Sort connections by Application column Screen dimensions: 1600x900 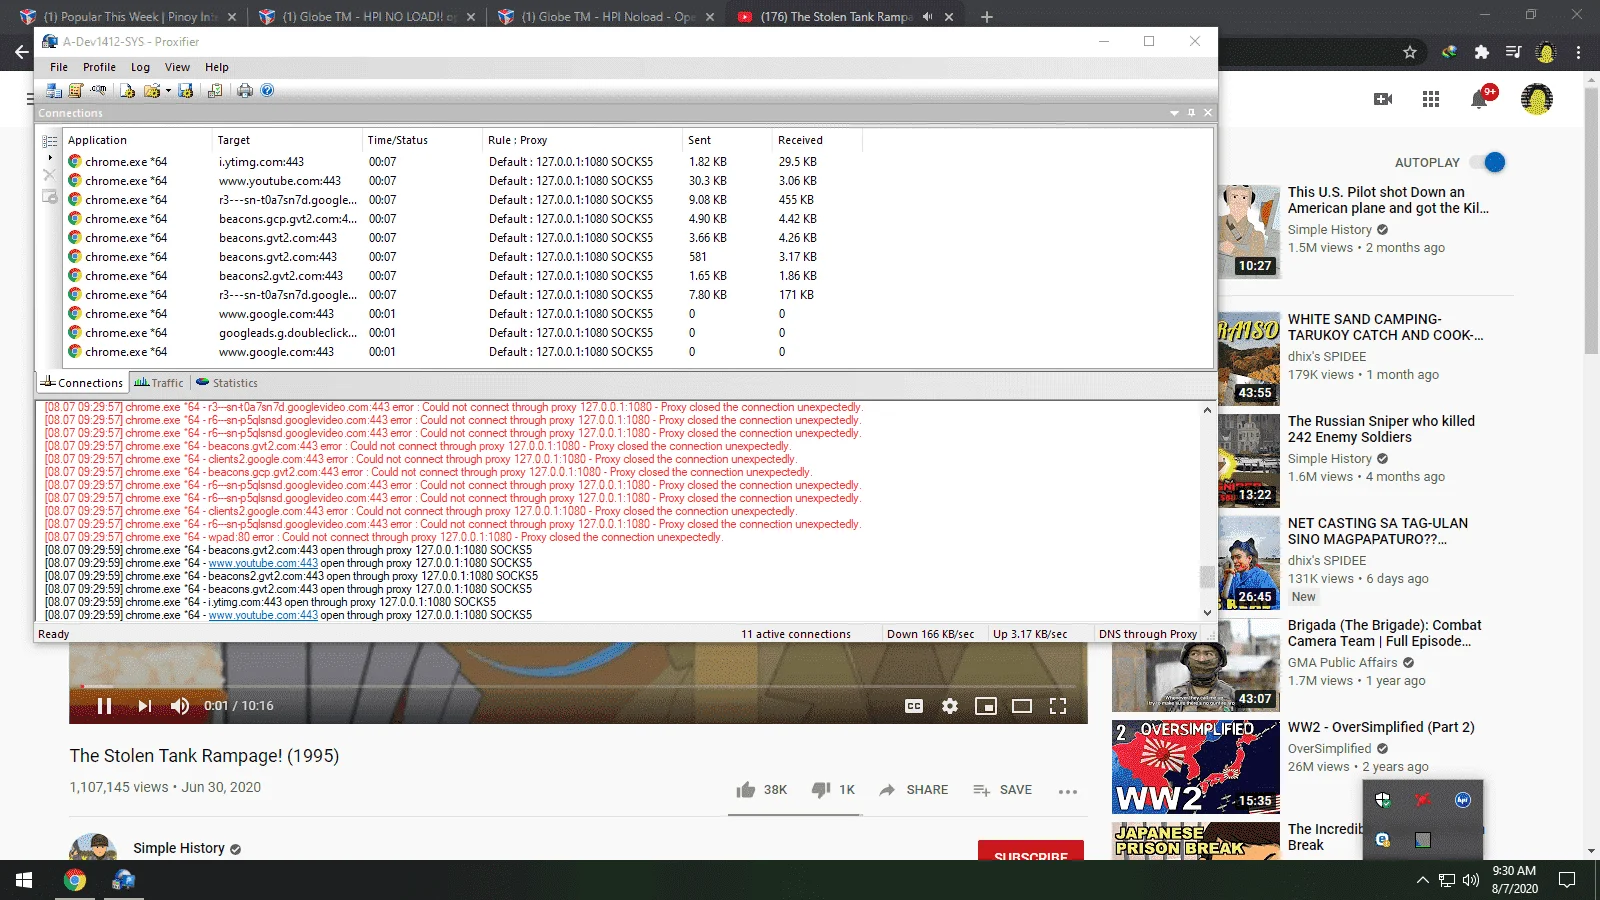138,140
